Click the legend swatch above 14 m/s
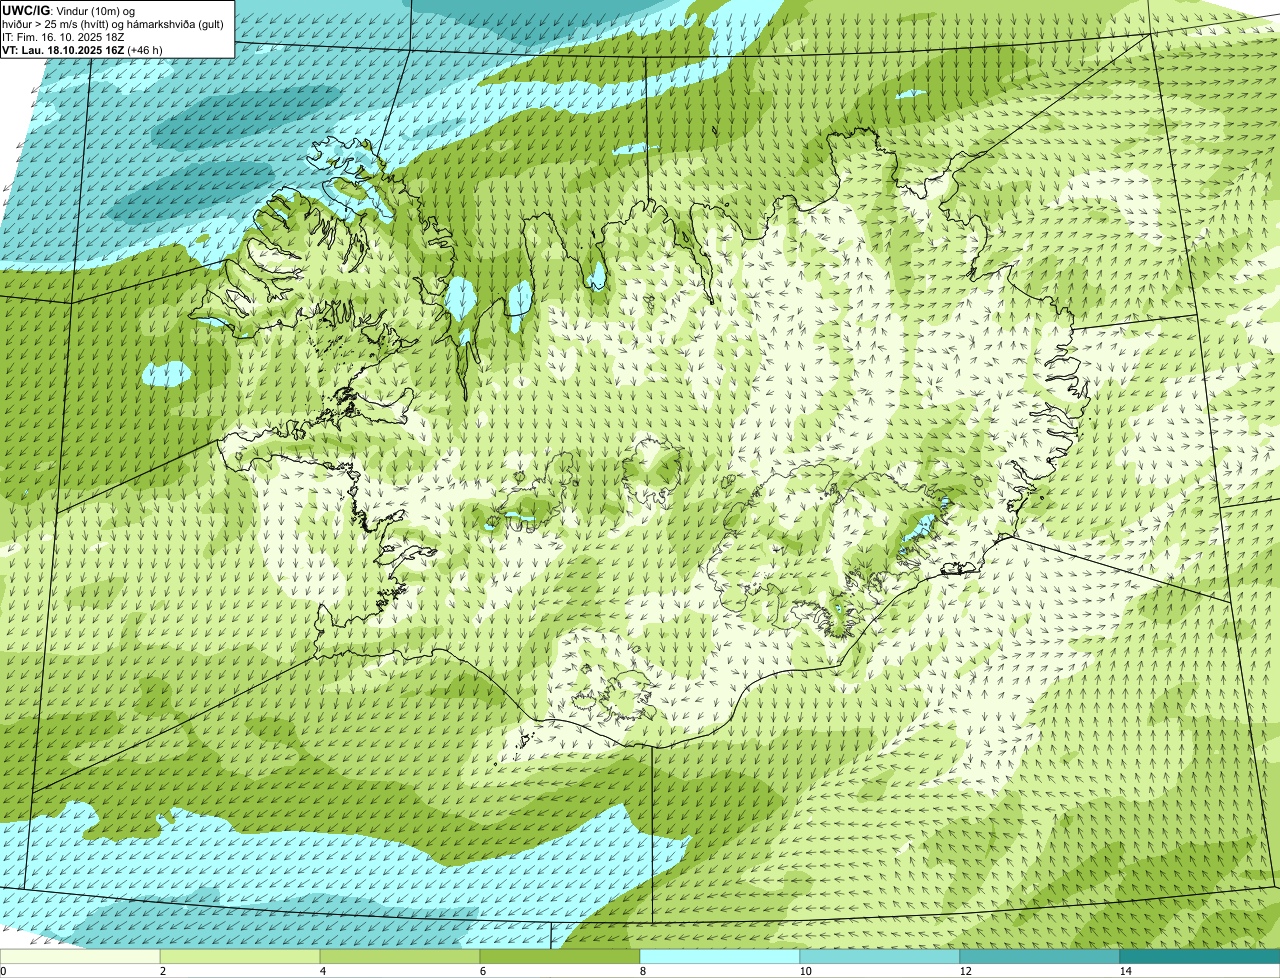Image resolution: width=1280 pixels, height=978 pixels. 1200,956
